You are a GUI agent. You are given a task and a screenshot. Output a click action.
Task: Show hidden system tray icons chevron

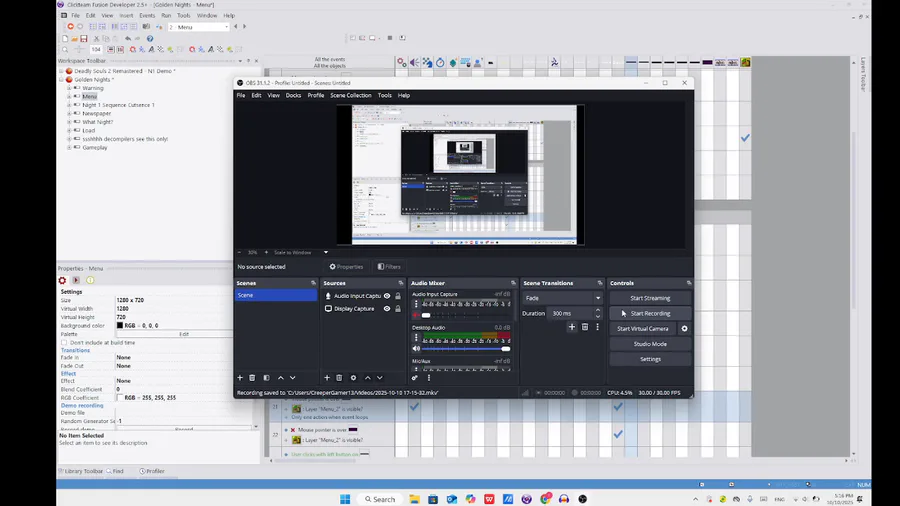(x=695, y=499)
